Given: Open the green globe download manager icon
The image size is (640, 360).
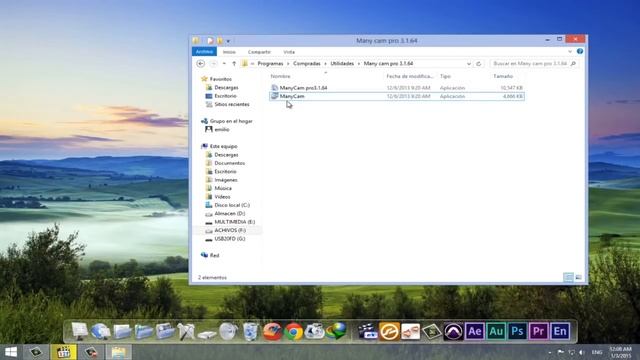Looking at the screenshot, I should pos(336,331).
